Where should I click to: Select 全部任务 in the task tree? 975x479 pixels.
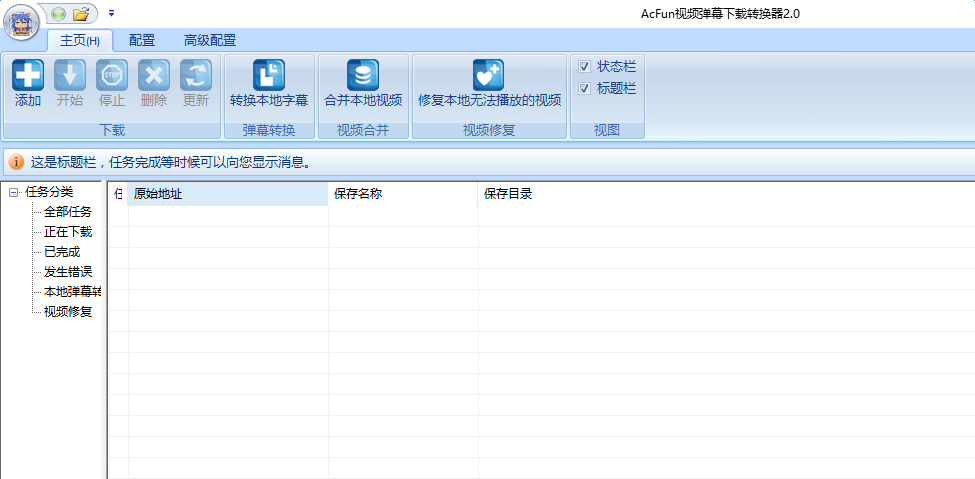(x=68, y=212)
